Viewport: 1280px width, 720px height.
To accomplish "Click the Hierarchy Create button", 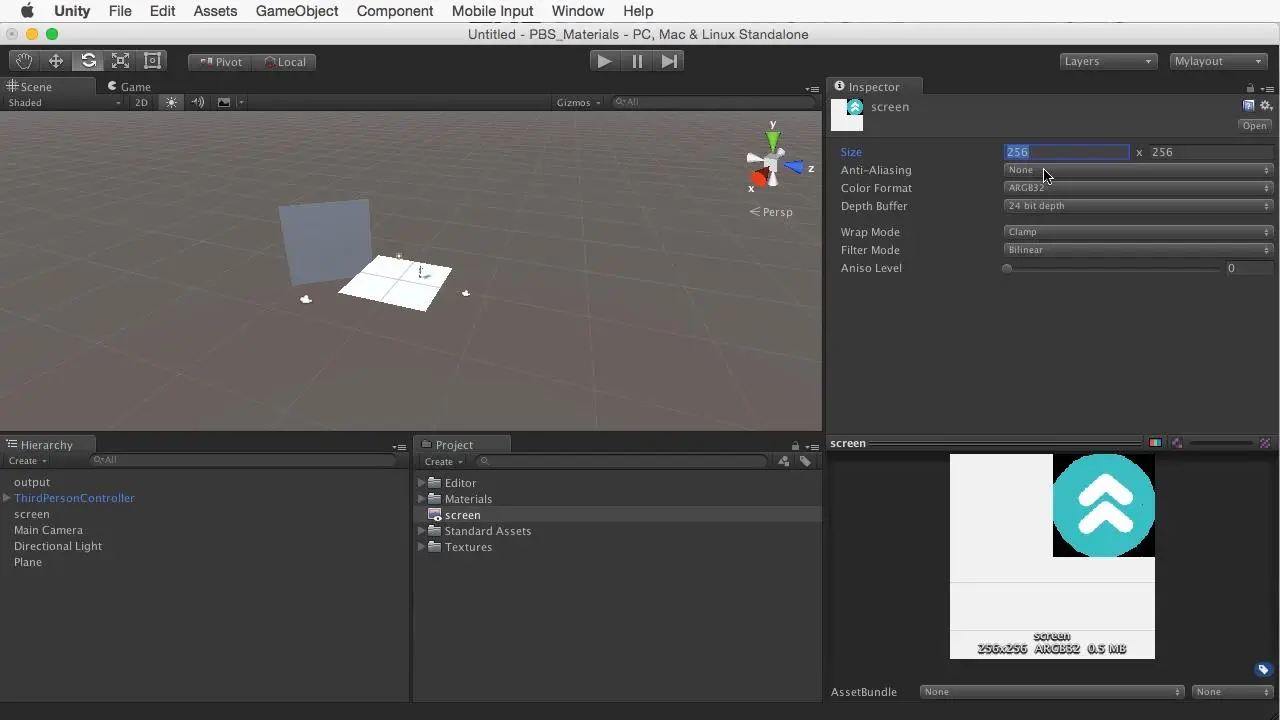I will click(28, 461).
